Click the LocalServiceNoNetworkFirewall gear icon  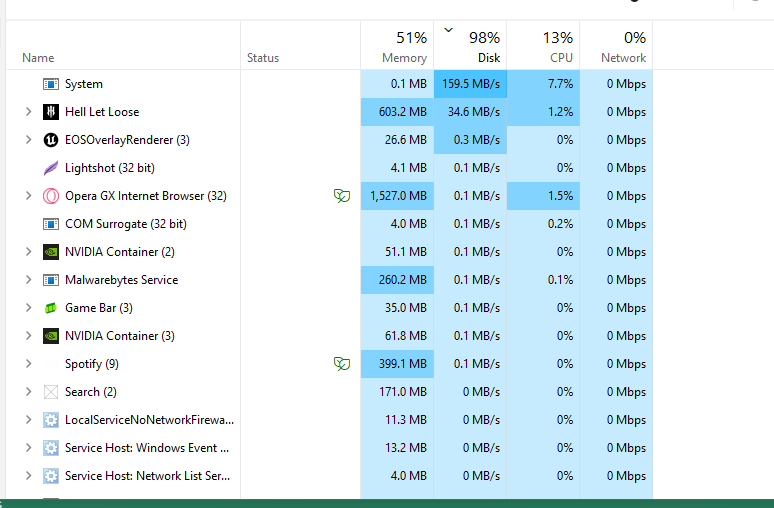point(51,420)
